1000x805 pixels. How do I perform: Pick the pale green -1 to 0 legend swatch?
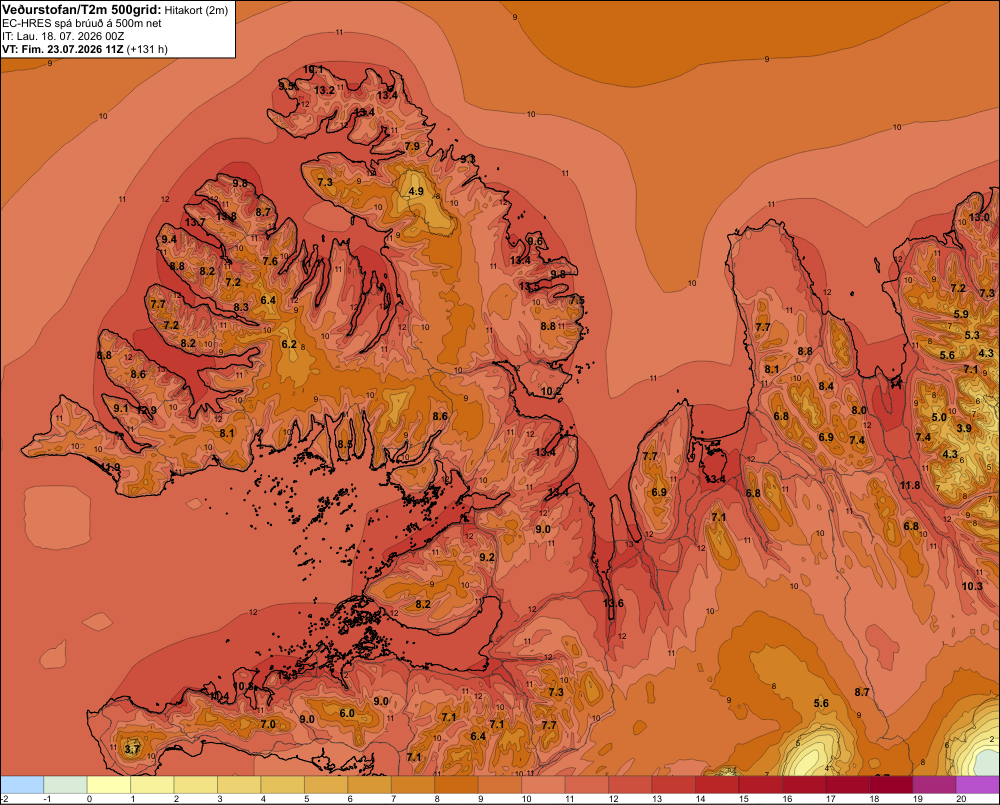tap(65, 785)
